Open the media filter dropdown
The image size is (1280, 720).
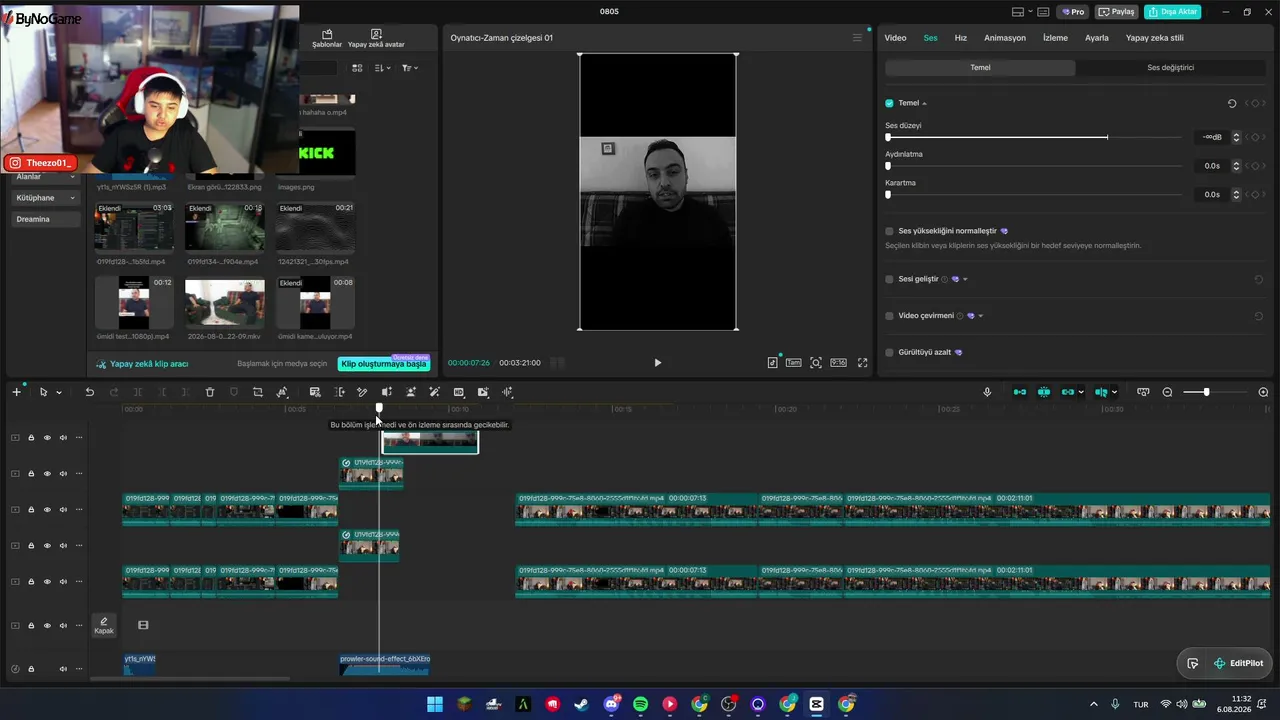click(x=410, y=68)
